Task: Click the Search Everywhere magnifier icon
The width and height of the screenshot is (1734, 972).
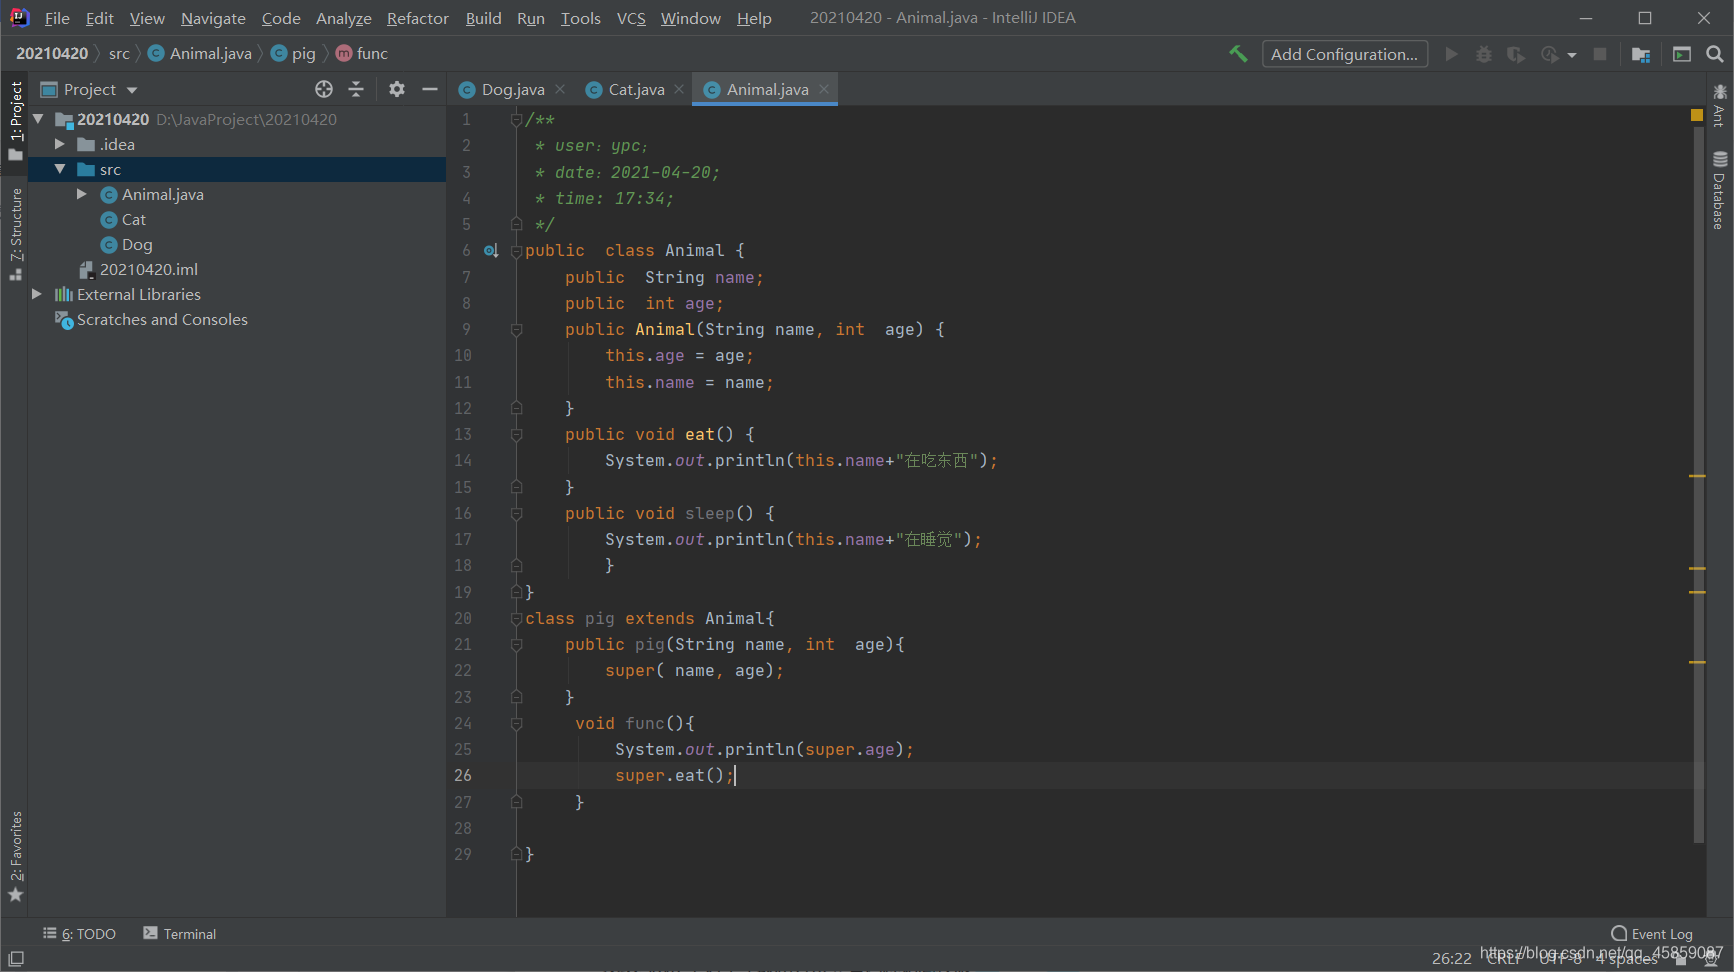Action: tap(1715, 54)
